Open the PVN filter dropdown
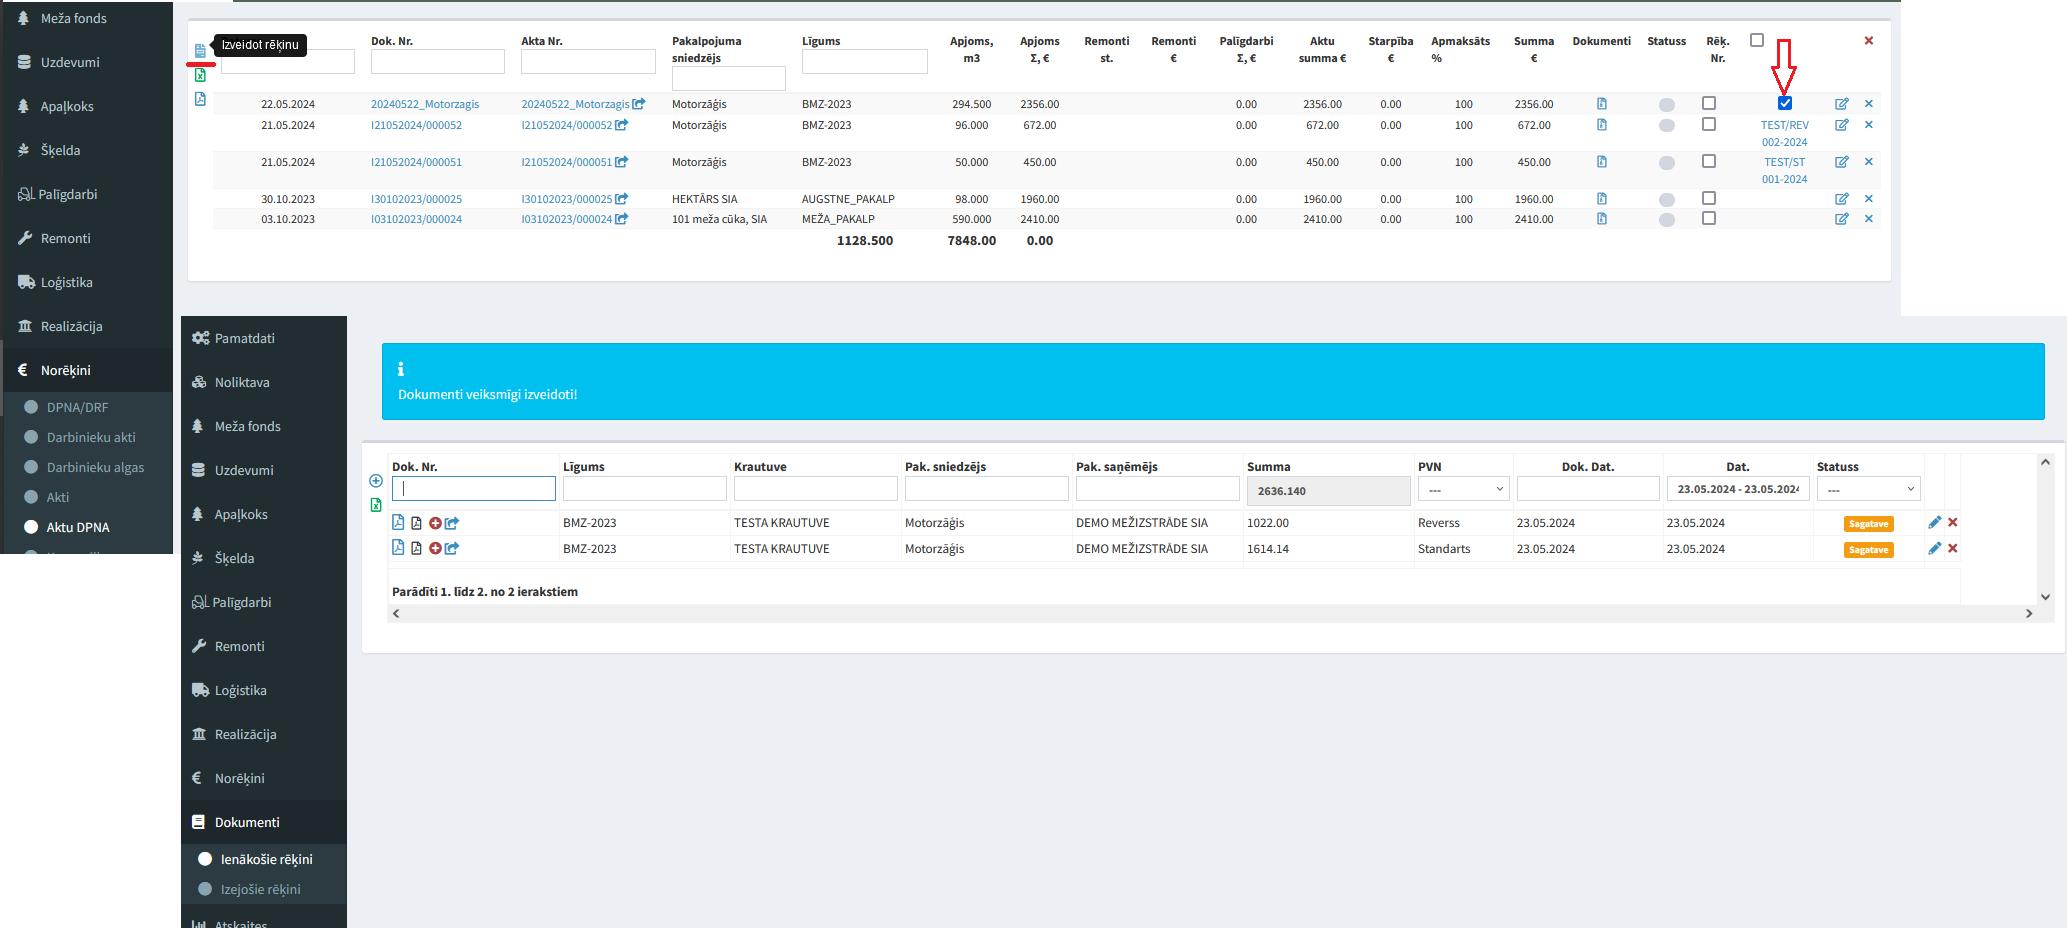2068x931 pixels. point(1462,489)
